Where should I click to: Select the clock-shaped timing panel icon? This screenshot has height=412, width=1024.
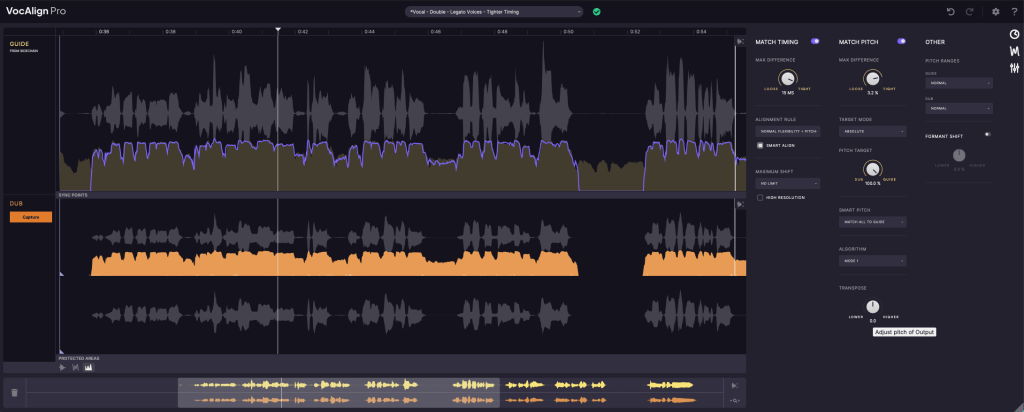[x=1014, y=33]
